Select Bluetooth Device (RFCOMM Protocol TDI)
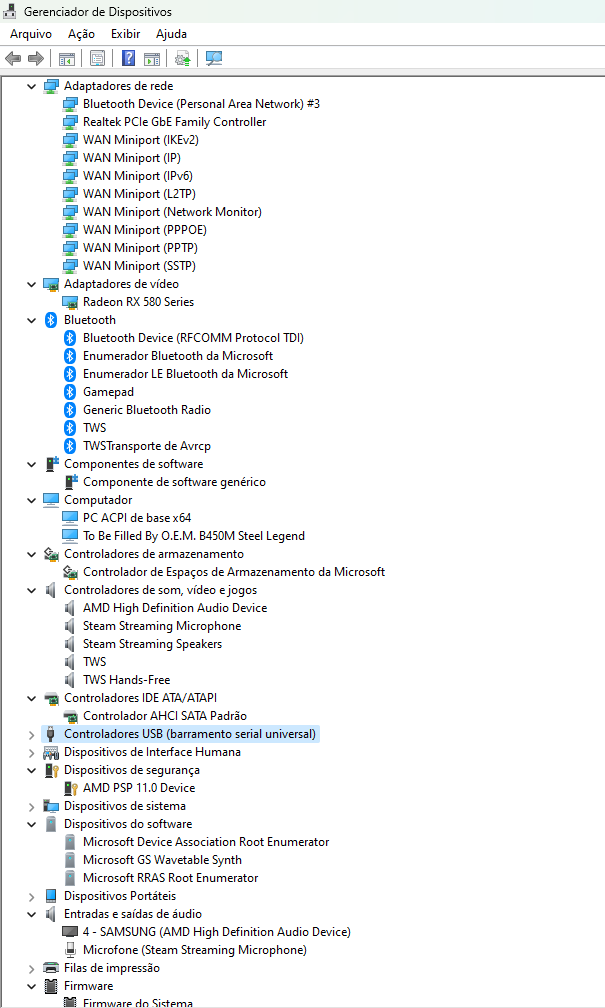The image size is (605, 1008). [x=194, y=338]
